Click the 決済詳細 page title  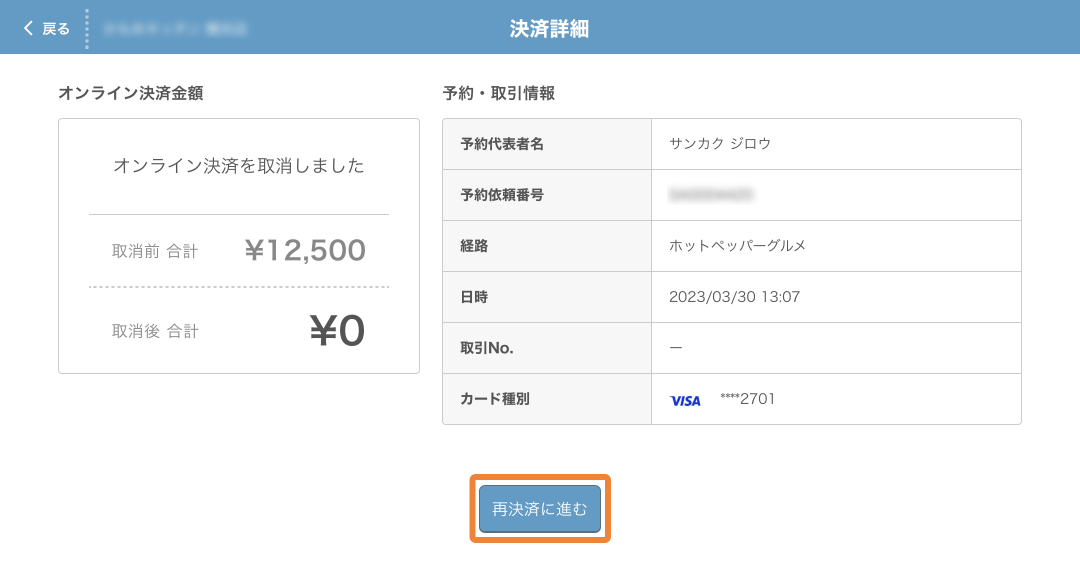pyautogui.click(x=549, y=29)
